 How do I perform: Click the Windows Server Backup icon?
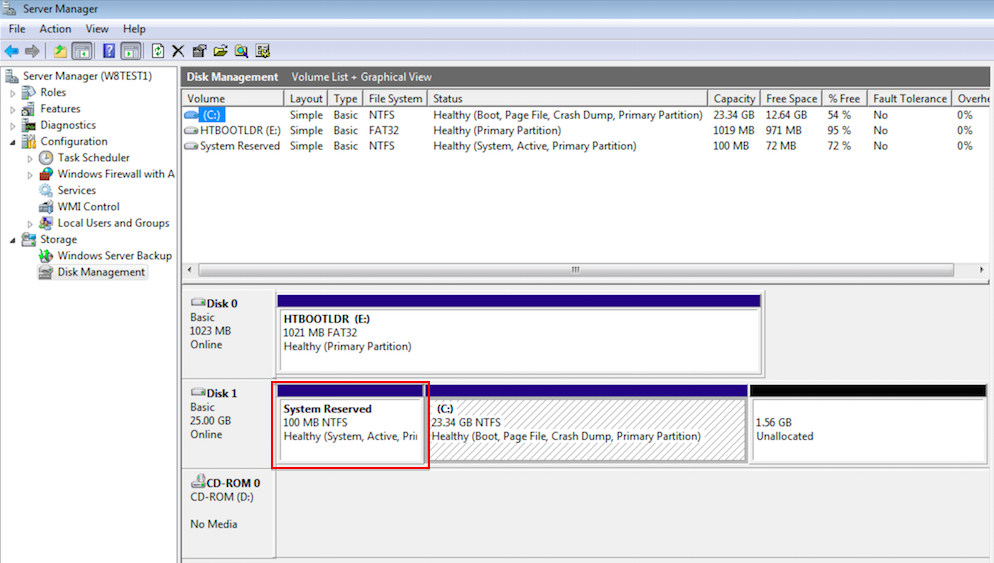(x=46, y=256)
